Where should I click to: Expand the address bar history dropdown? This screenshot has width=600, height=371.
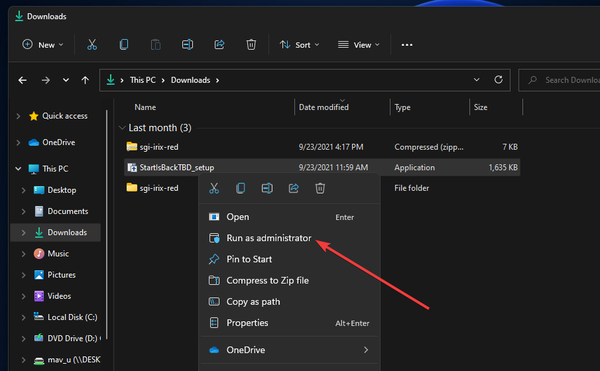pyautogui.click(x=476, y=80)
